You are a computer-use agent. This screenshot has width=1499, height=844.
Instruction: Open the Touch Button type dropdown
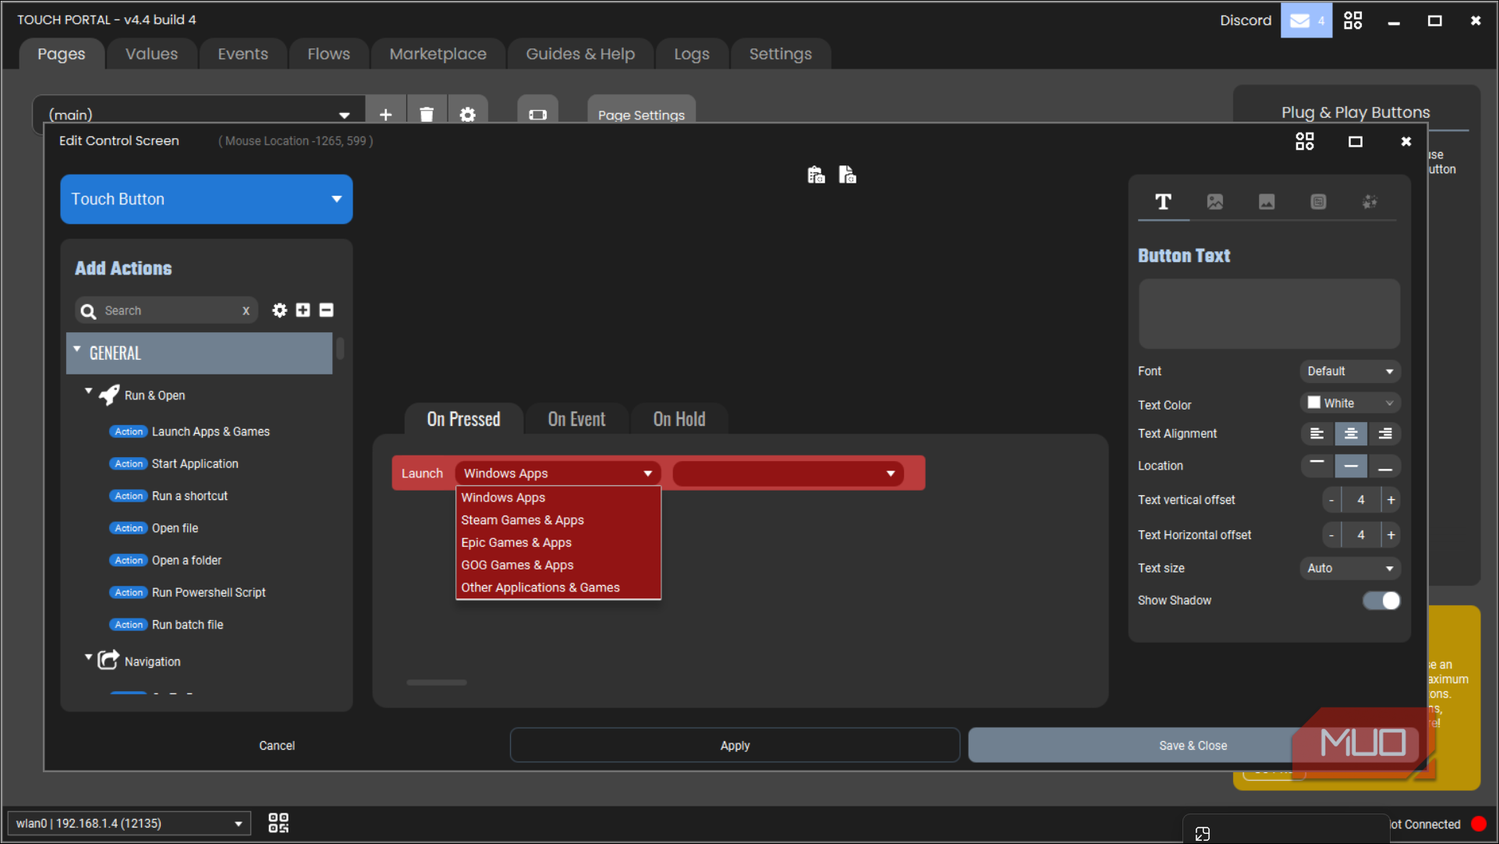pos(206,199)
